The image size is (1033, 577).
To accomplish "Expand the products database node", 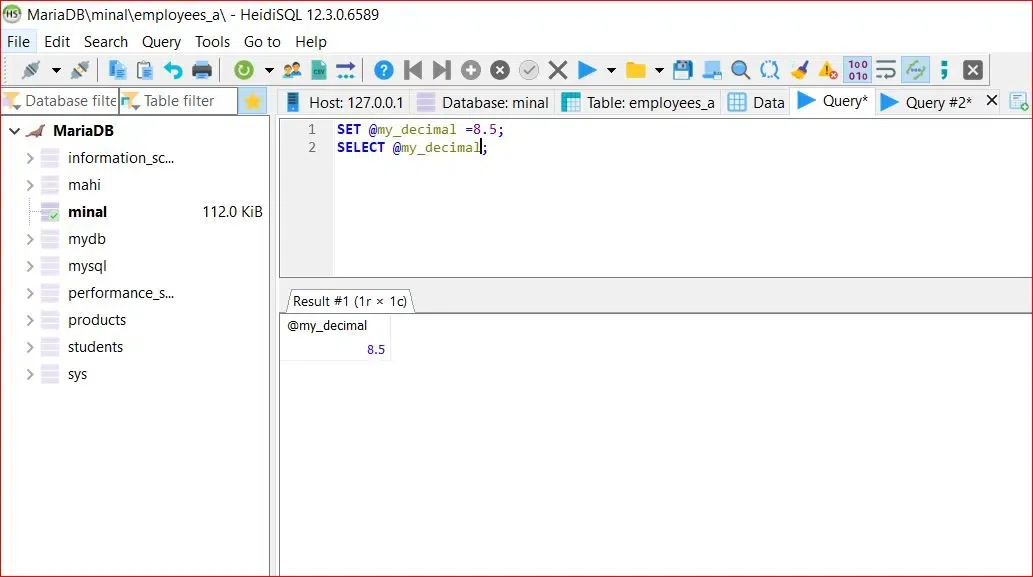I will coord(30,320).
